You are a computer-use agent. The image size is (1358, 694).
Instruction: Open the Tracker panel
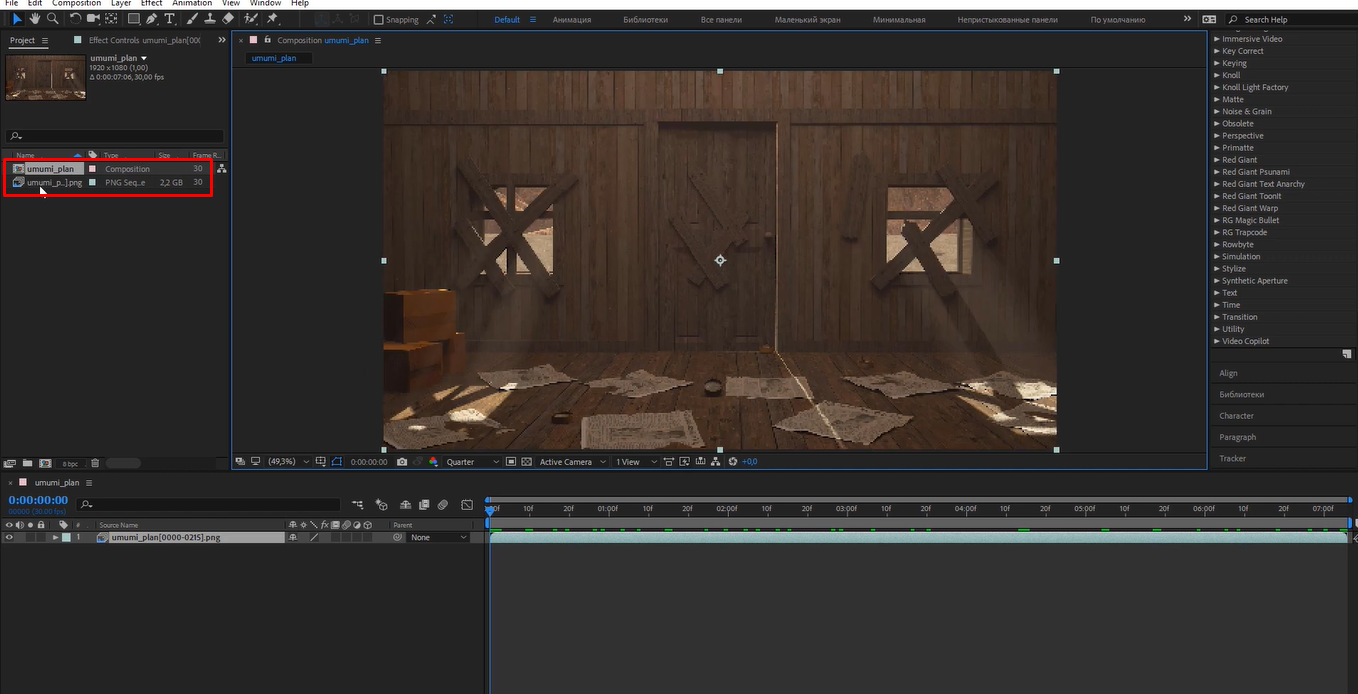pos(1232,458)
